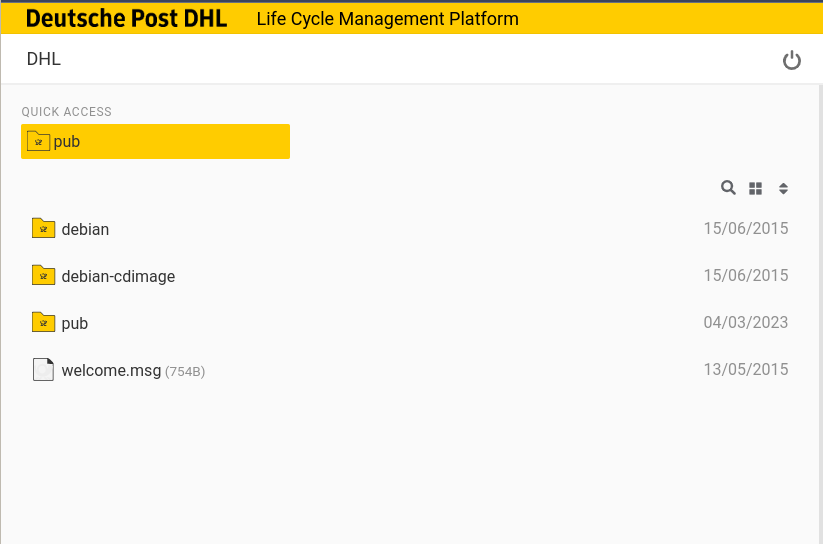Click the debian-cdimage folder icon
This screenshot has width=823, height=544.
click(44, 275)
